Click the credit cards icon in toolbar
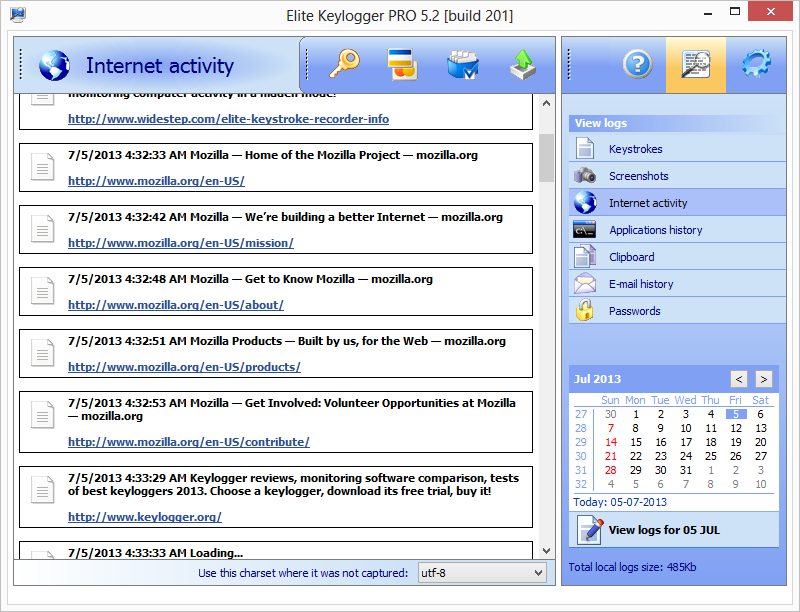800x612 pixels. pyautogui.click(x=402, y=66)
